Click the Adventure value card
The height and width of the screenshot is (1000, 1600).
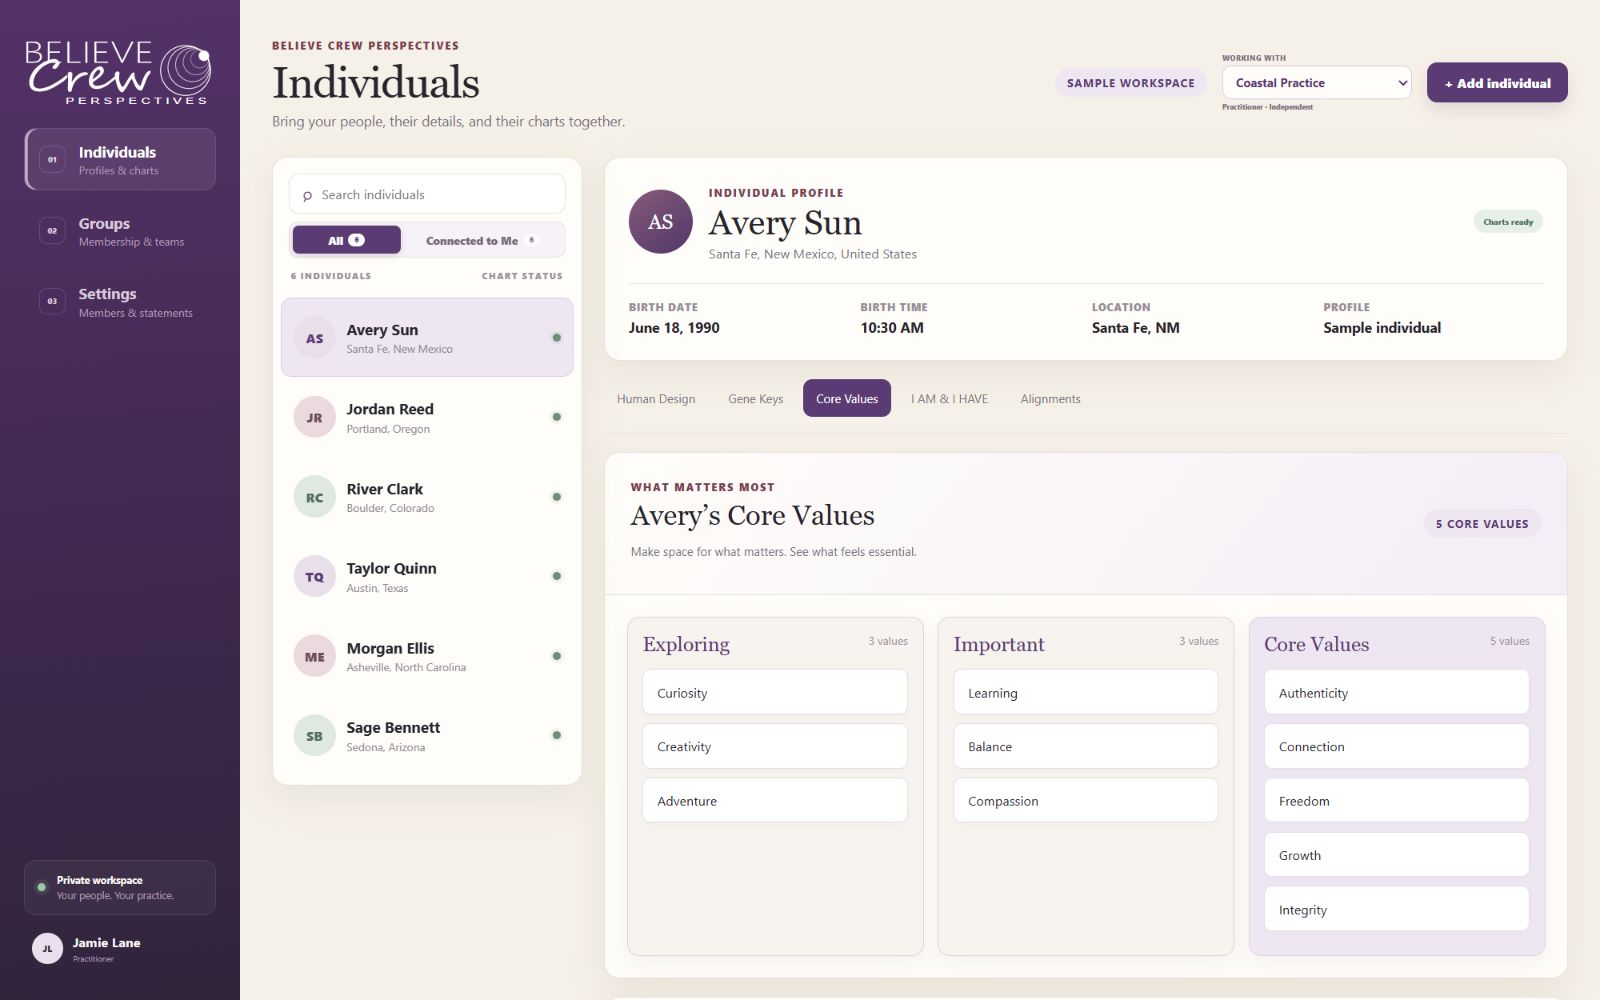(x=775, y=800)
